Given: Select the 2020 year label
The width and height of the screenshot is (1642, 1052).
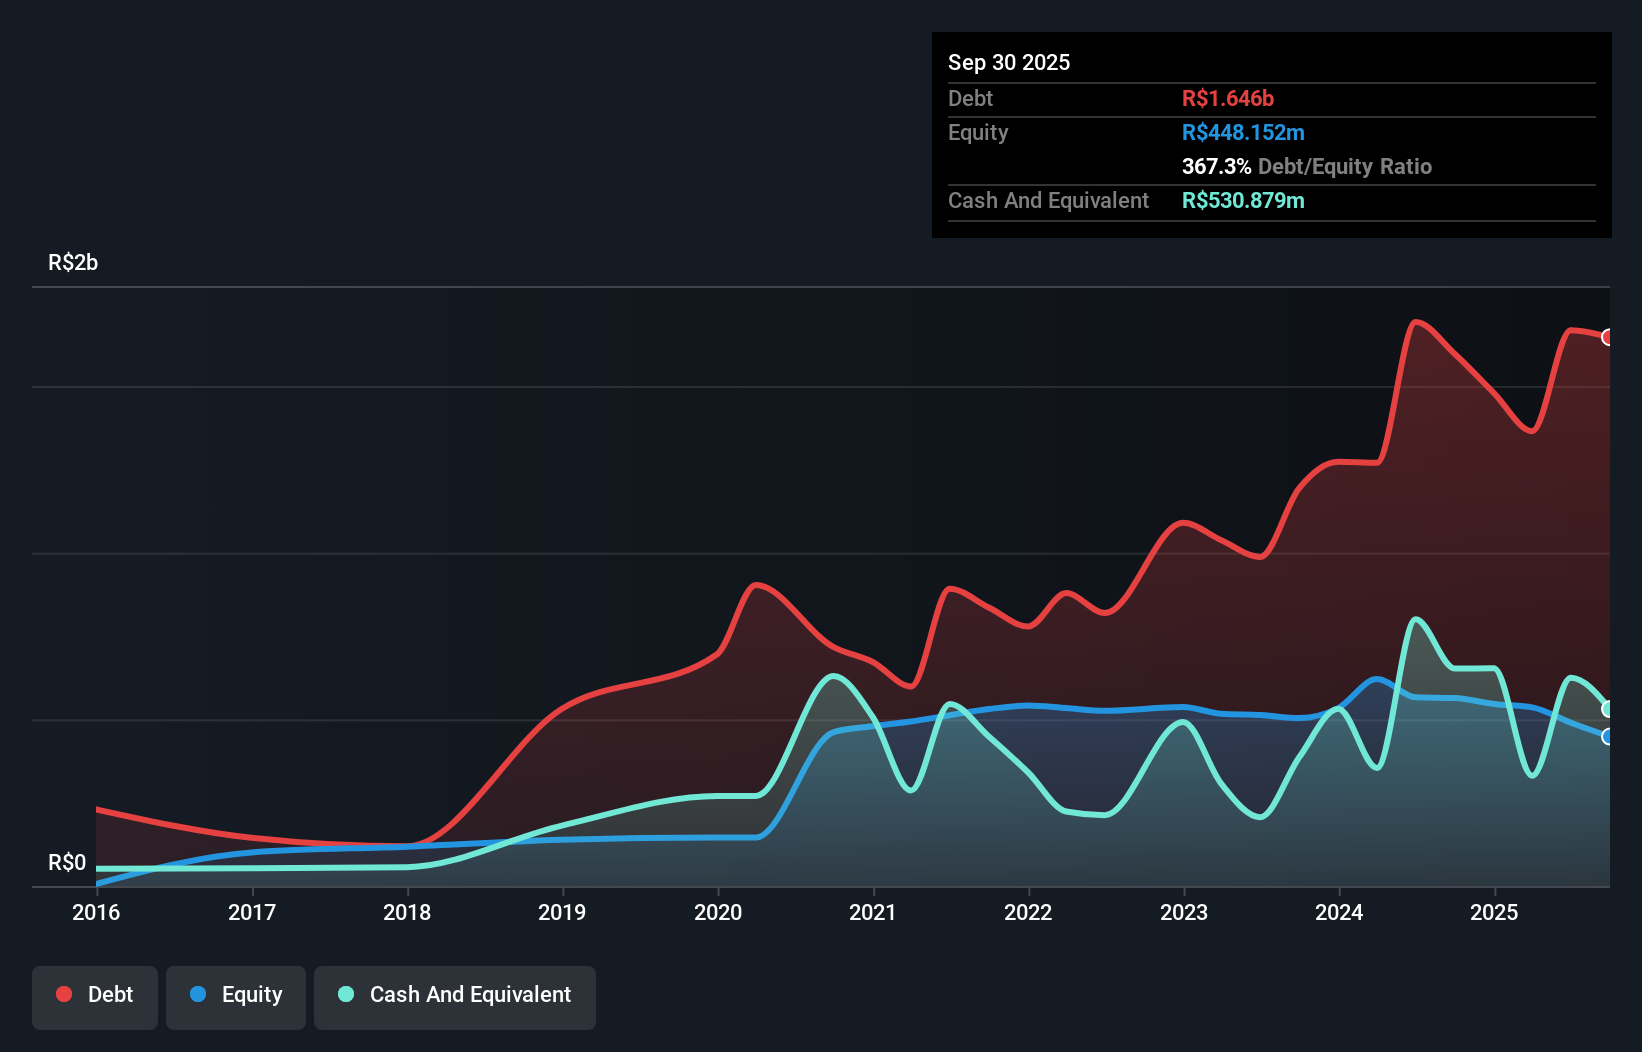Looking at the screenshot, I should [x=719, y=912].
